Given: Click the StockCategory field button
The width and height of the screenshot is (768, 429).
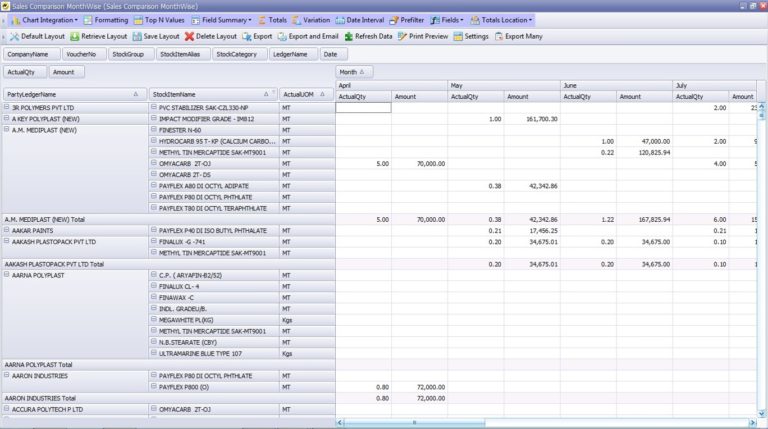Looking at the screenshot, I should pyautogui.click(x=236, y=54).
